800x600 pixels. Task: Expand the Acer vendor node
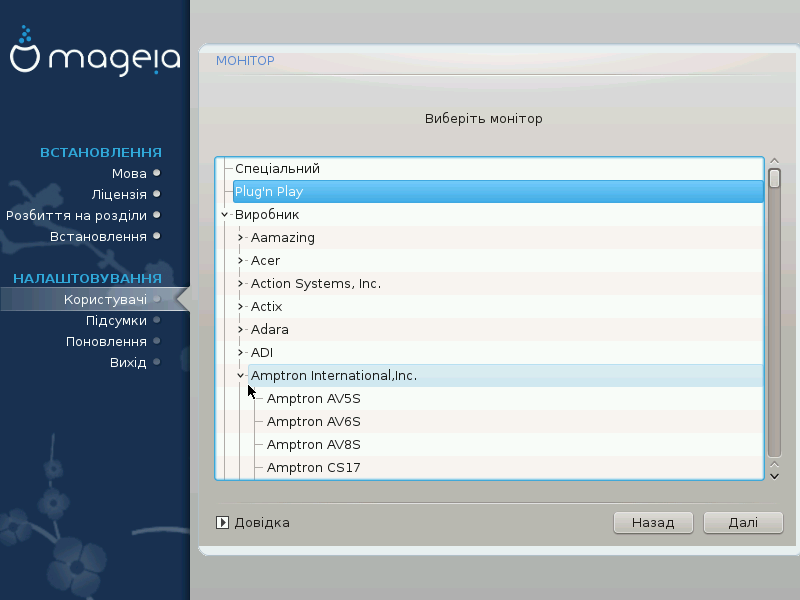pos(240,261)
